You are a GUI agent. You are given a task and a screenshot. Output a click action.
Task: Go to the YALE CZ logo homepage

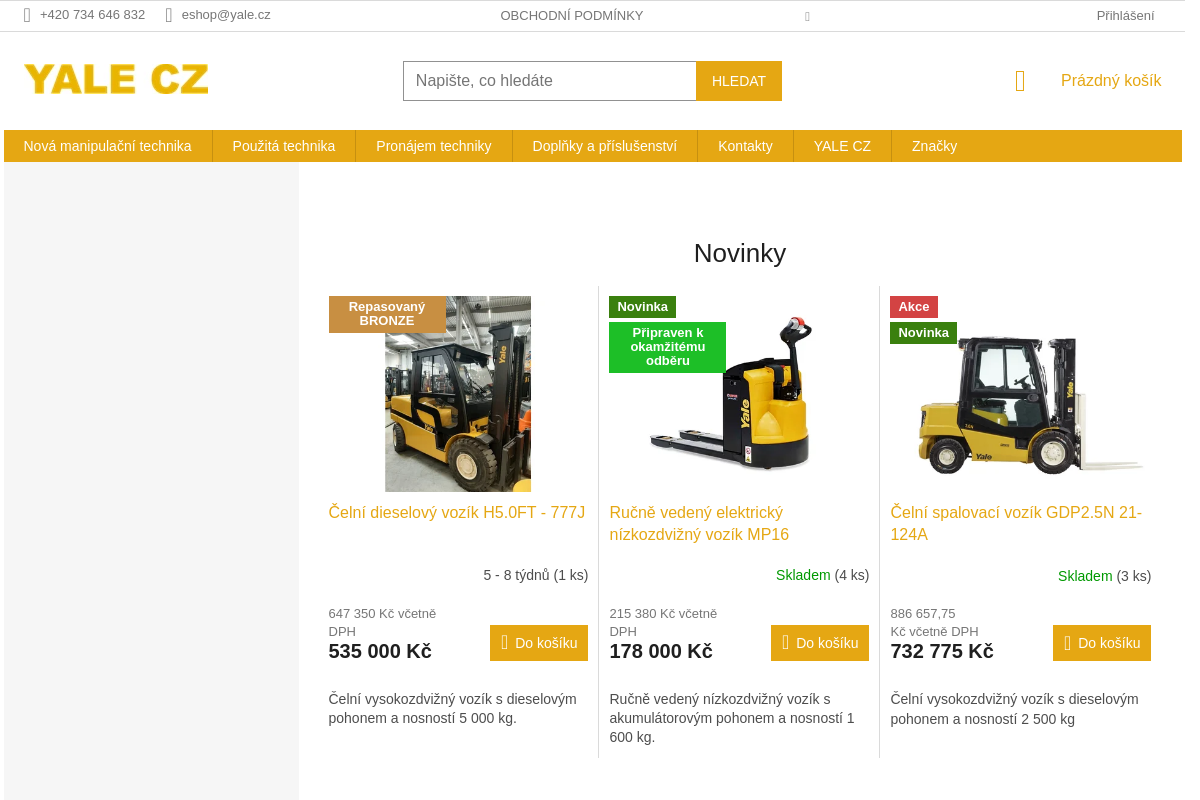(116, 79)
